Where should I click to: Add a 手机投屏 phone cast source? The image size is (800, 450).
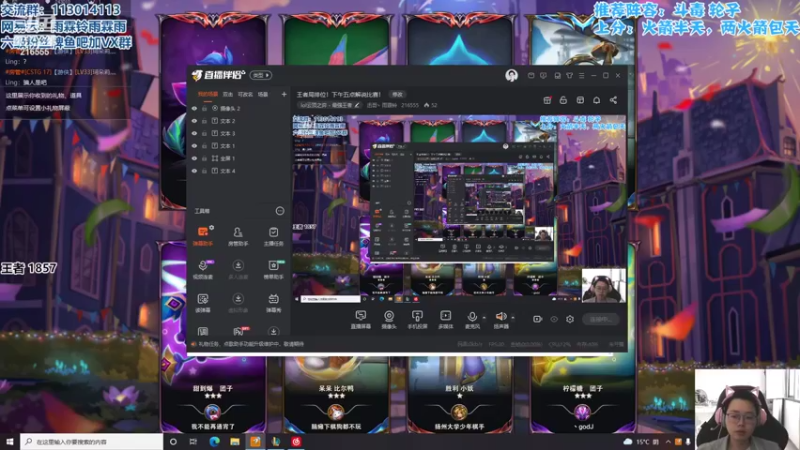417,319
